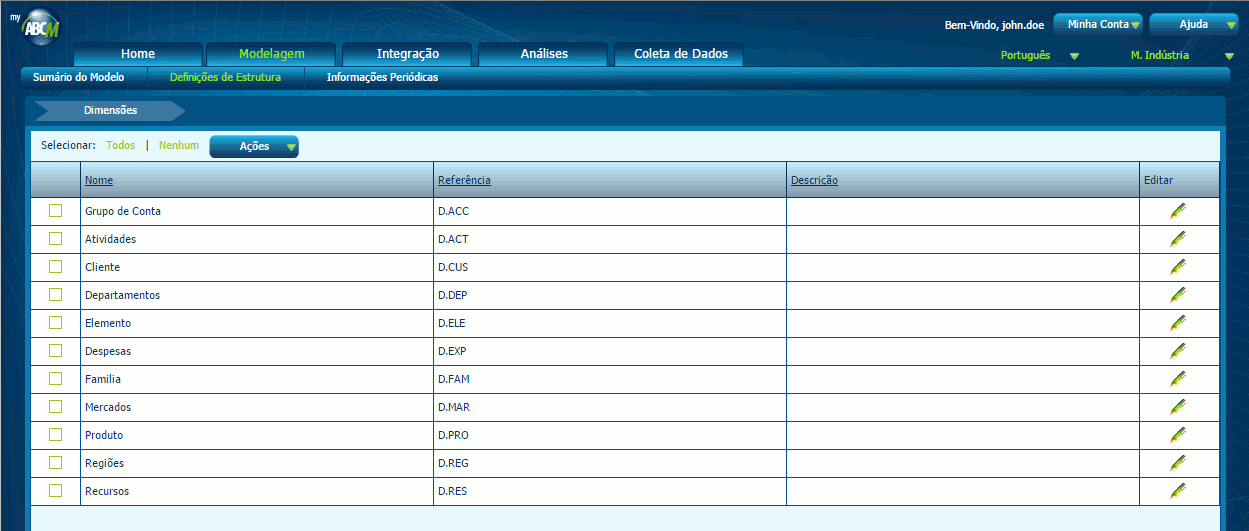1249x531 pixels.
Task: Check the Produto checkbox
Action: (x=56, y=434)
